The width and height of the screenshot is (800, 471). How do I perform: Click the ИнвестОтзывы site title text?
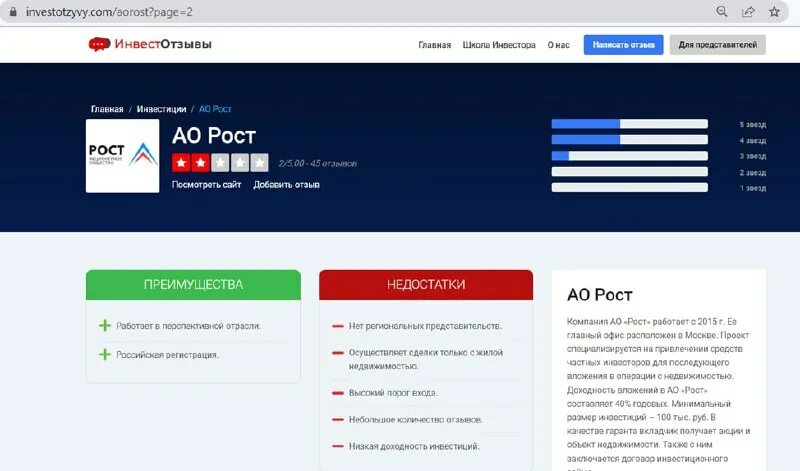163,44
